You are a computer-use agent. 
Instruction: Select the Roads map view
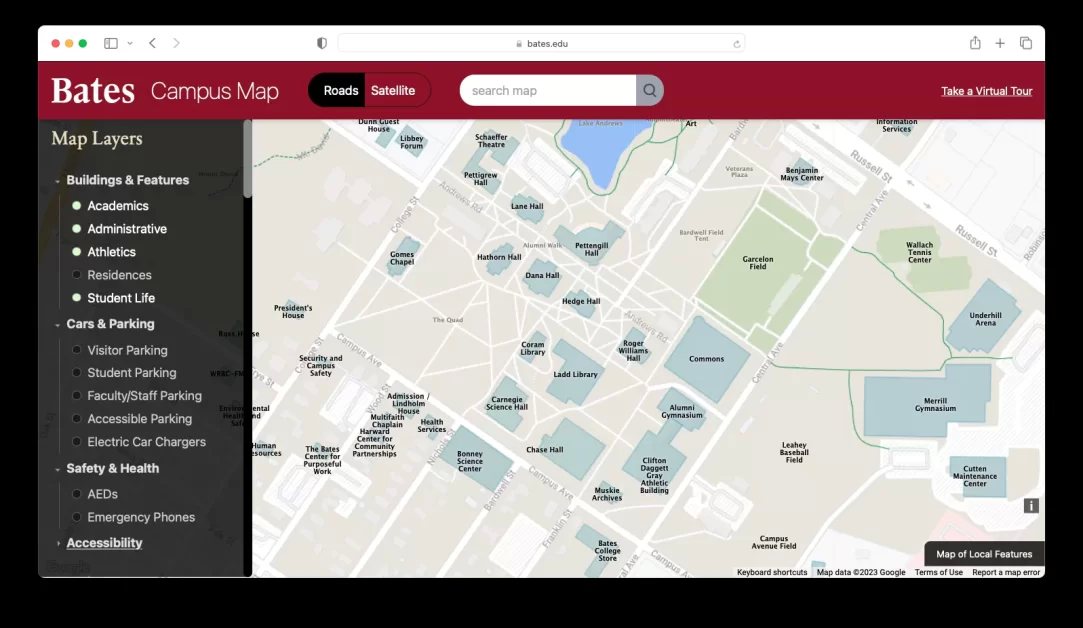(340, 89)
